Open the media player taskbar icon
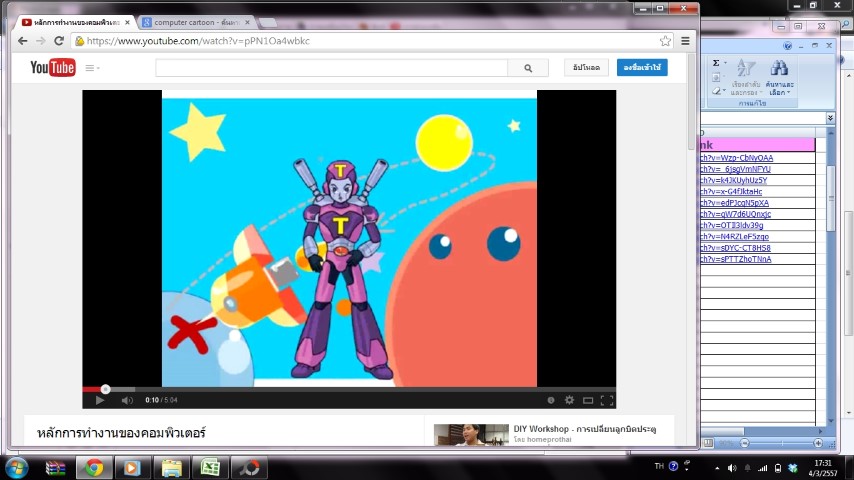Screen dimensions: 854x480 click(x=131, y=468)
